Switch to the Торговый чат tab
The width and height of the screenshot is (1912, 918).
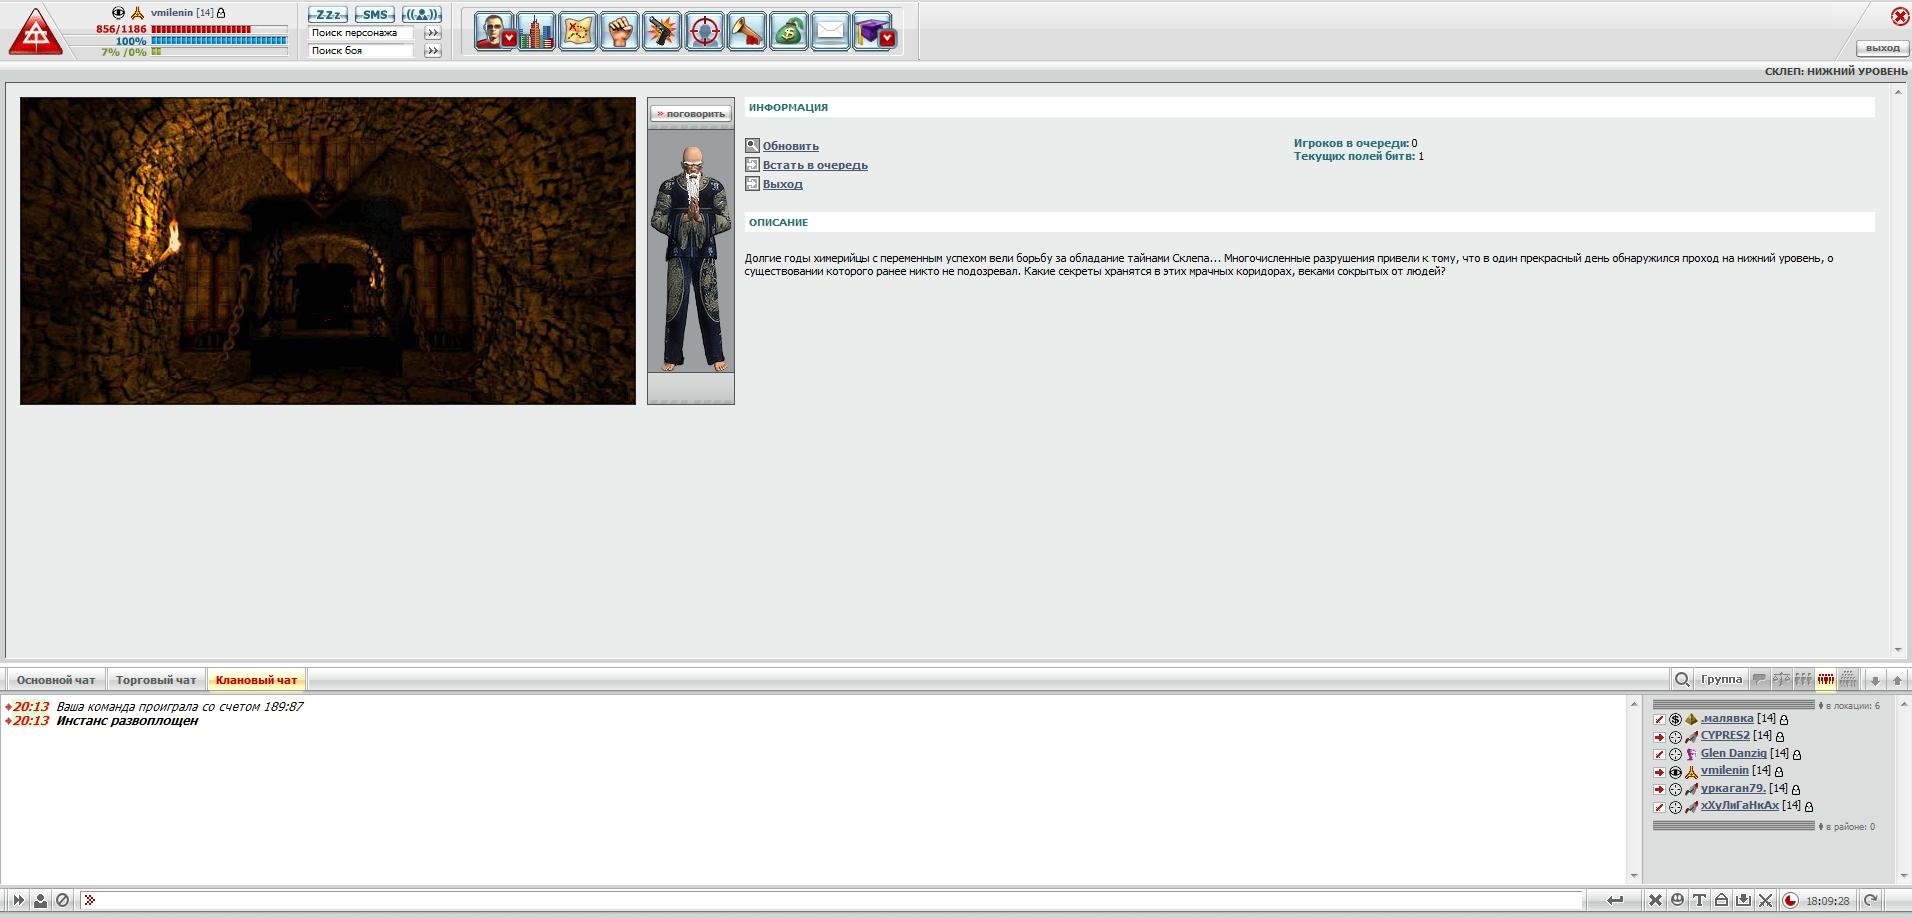(x=156, y=680)
